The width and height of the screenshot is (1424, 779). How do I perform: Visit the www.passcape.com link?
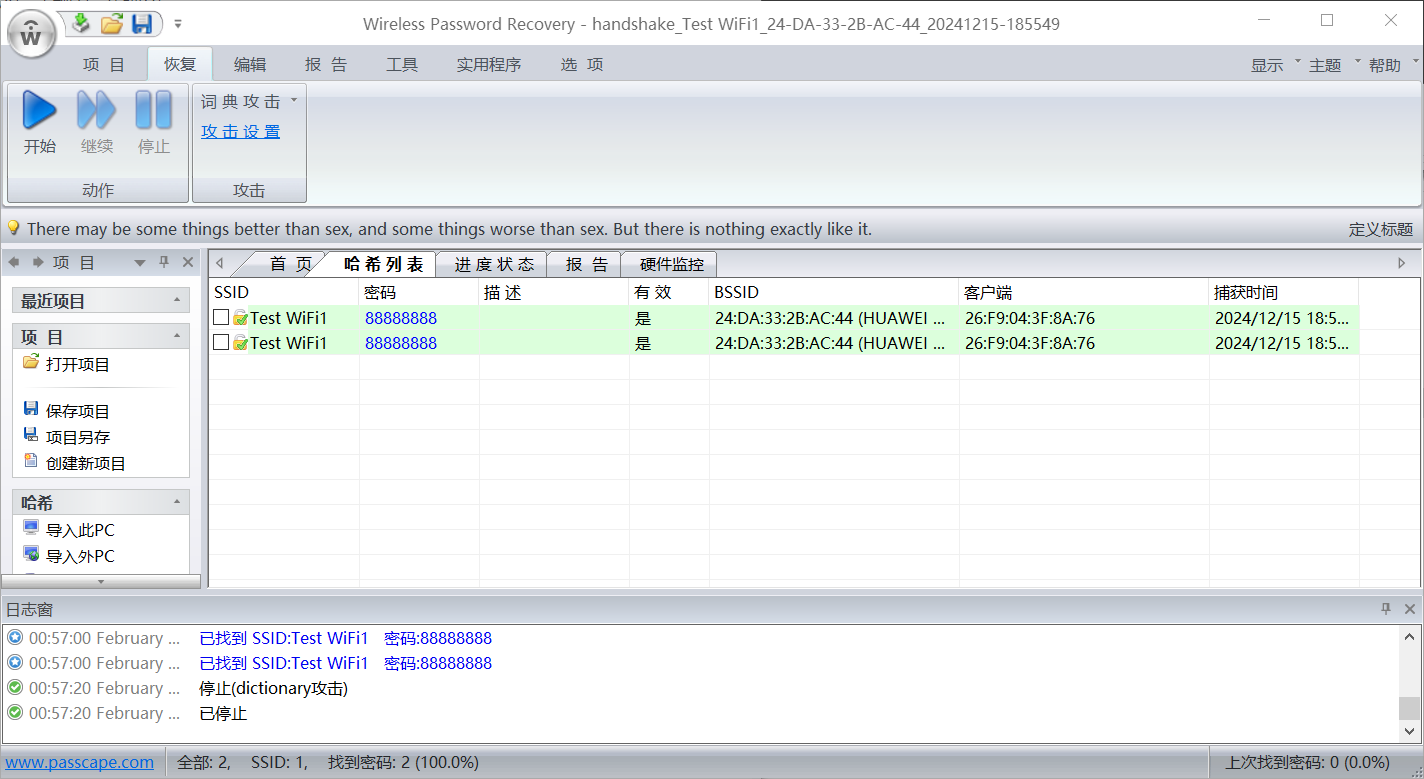[x=80, y=762]
